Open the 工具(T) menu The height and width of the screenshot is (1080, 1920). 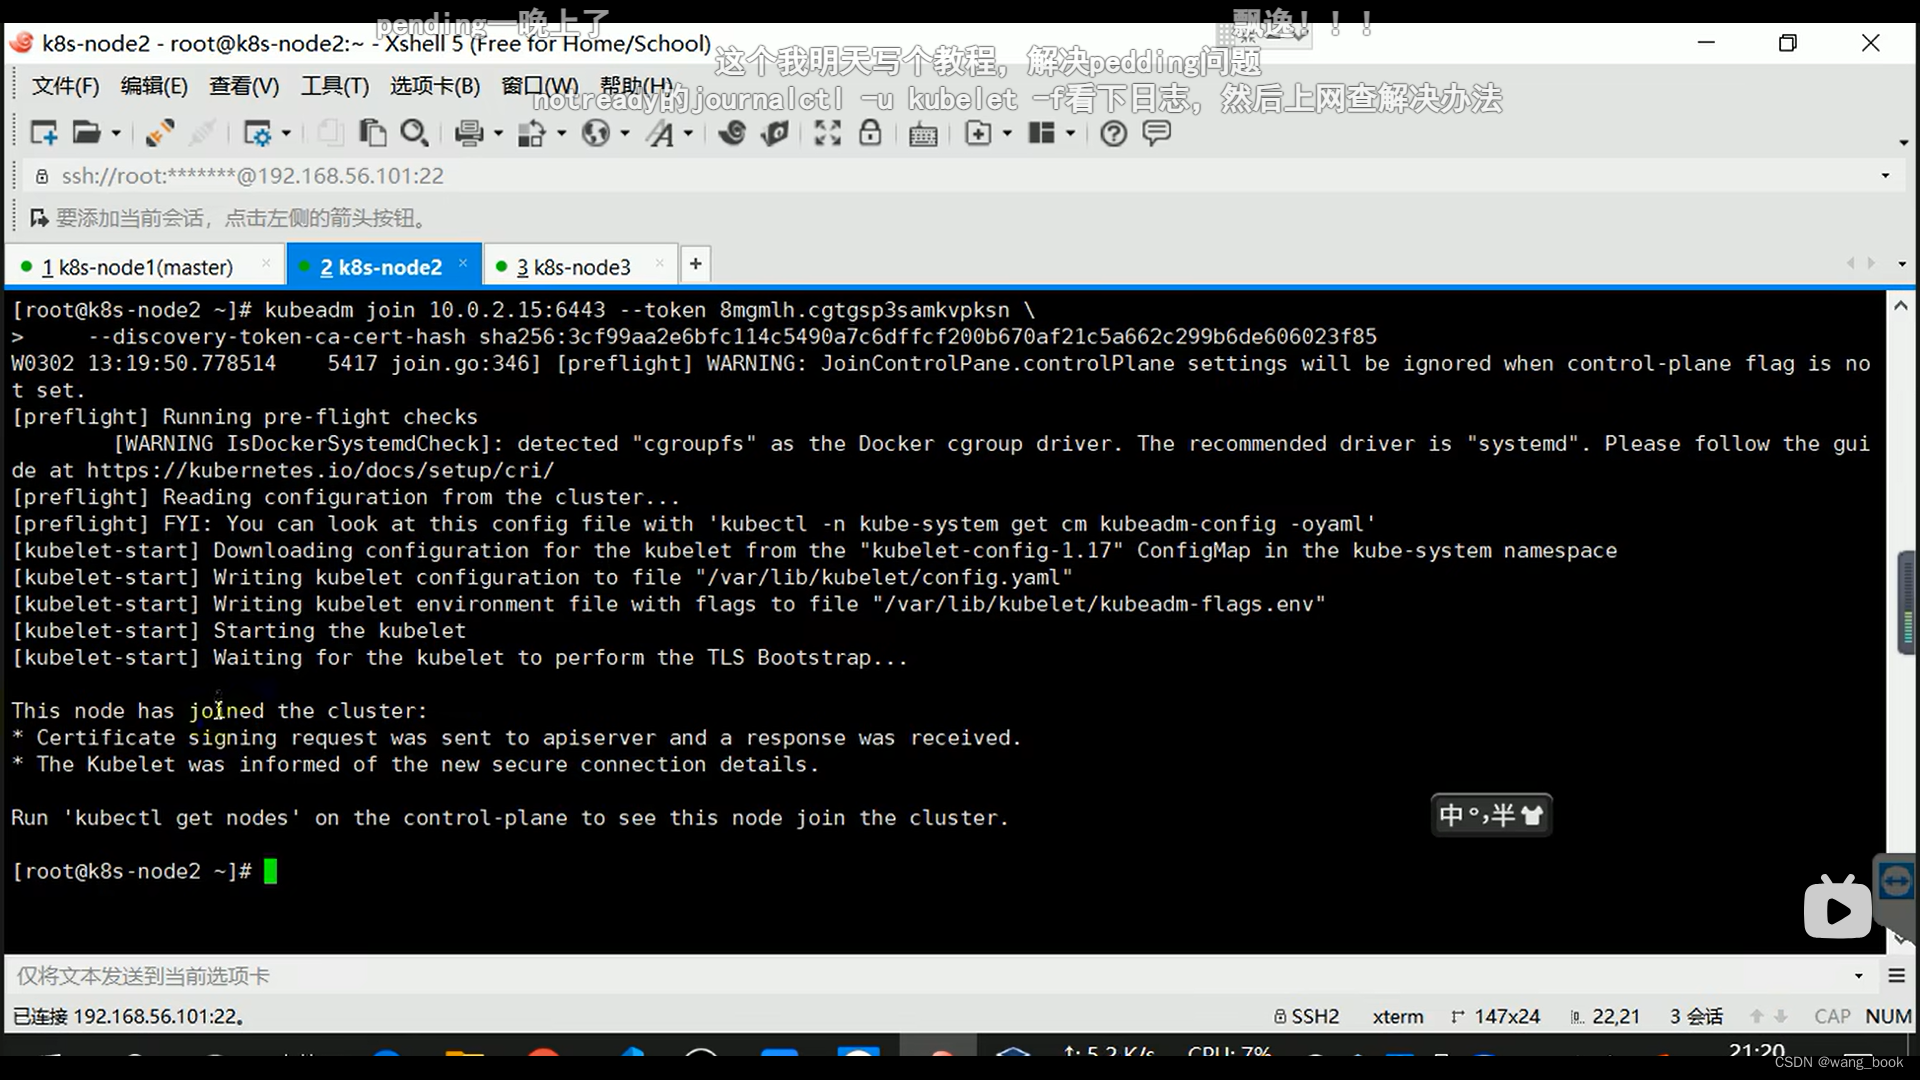pos(335,86)
